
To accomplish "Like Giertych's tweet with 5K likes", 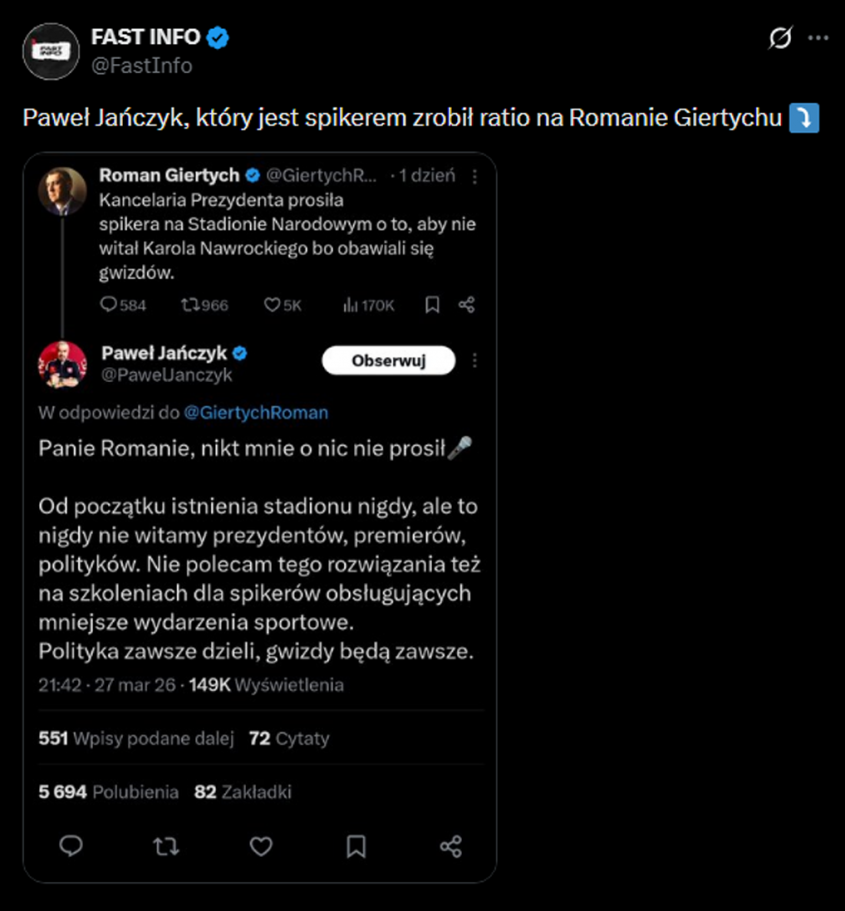I will click(x=272, y=305).
